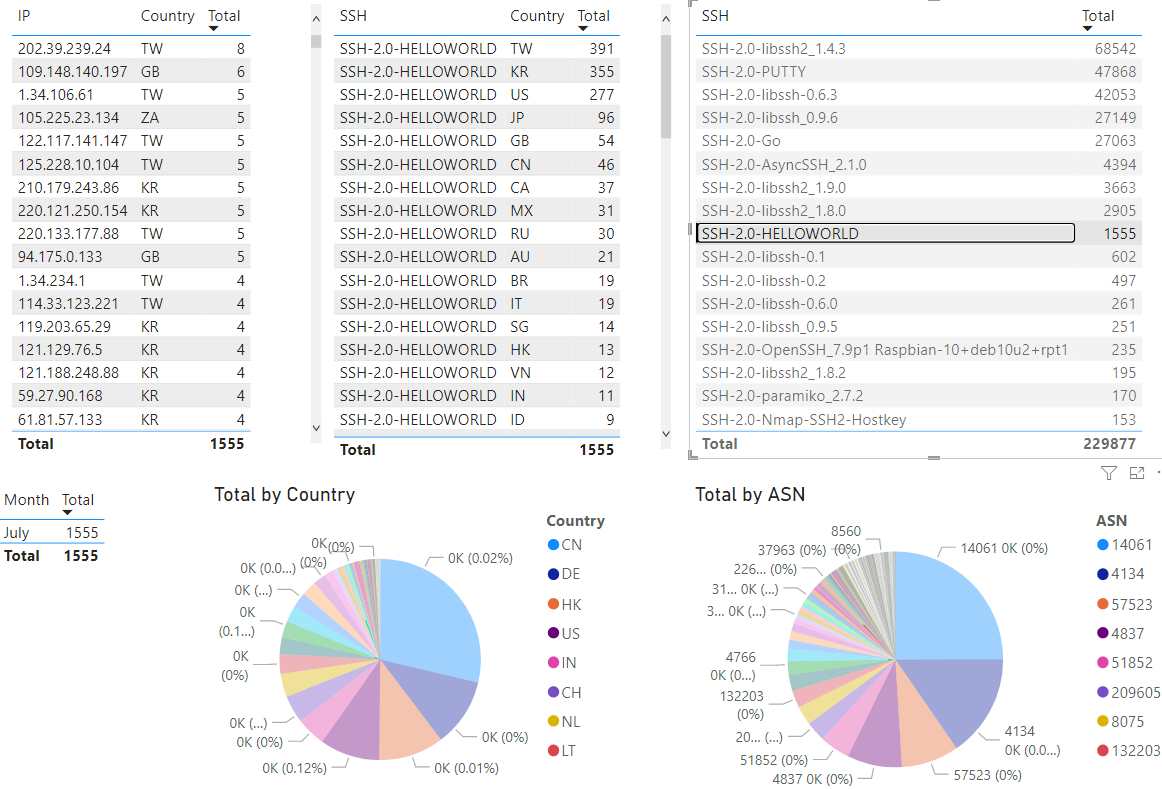Image resolution: width=1162 pixels, height=789 pixels.
Task: Click scroll-down arrow of SSH country table
Action: 666,433
